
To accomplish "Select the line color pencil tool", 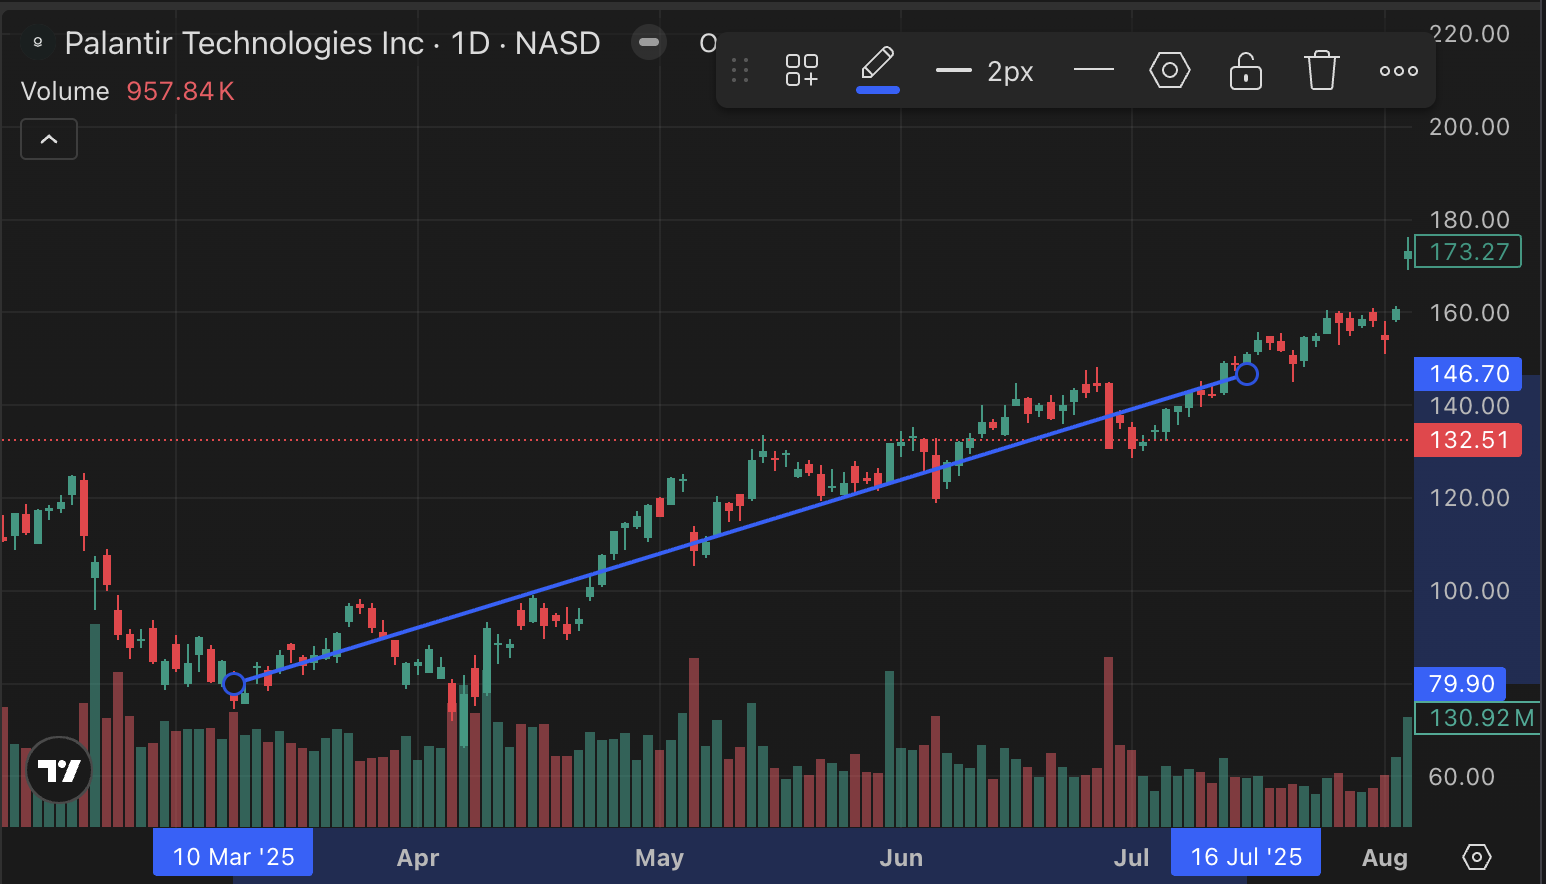I will [x=877, y=68].
